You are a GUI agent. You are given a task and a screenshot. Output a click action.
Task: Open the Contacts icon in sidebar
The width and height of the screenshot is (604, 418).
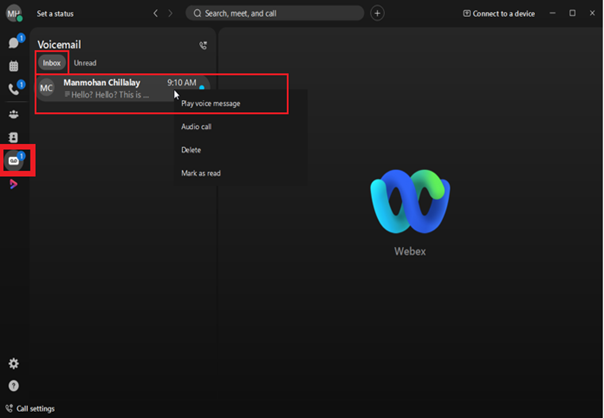click(14, 138)
